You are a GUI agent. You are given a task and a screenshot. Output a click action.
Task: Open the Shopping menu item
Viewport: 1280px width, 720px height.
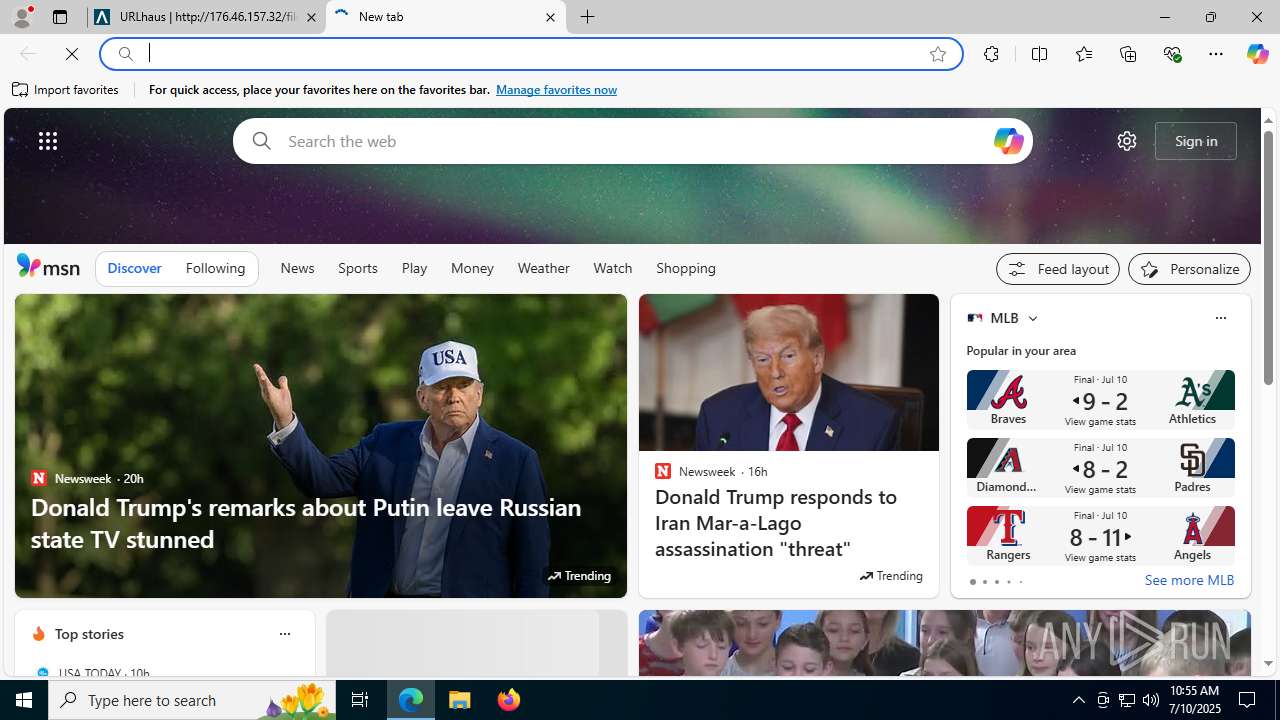click(685, 268)
